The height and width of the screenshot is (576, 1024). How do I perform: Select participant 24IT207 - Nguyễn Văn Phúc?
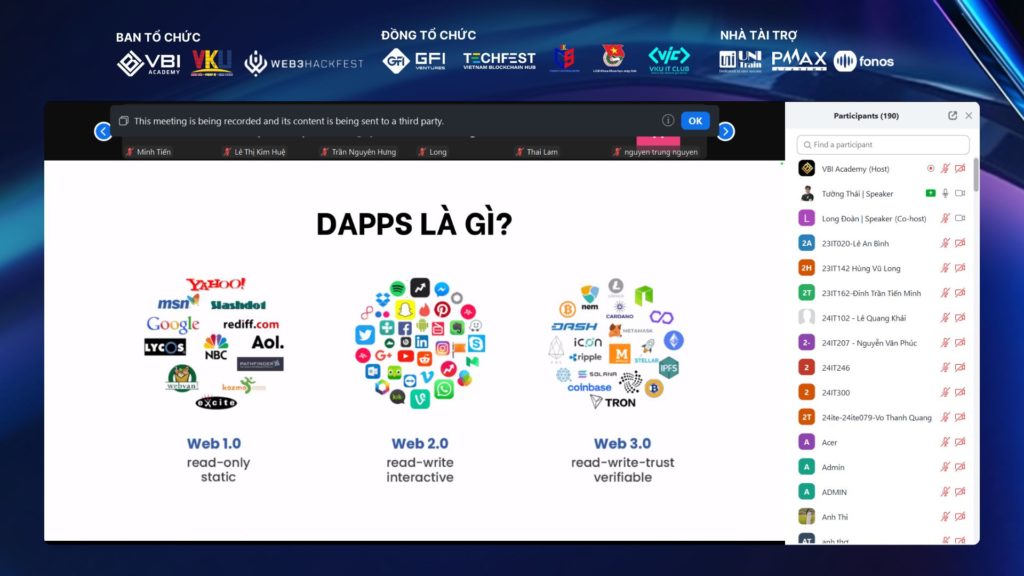[869, 343]
